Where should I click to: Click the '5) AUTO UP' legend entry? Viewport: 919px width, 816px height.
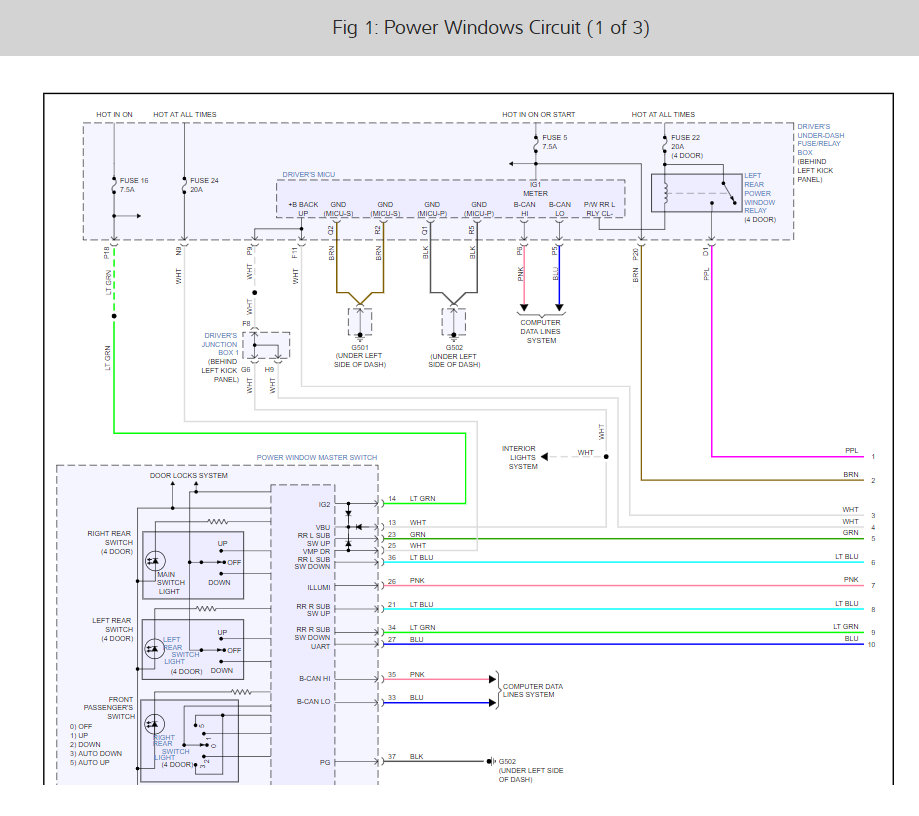pos(89,763)
